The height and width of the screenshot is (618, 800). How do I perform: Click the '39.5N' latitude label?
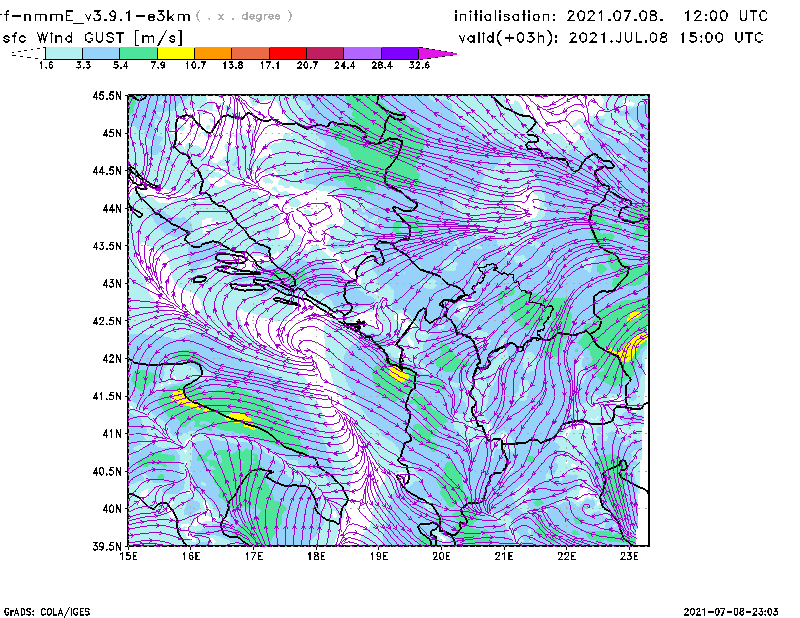click(x=107, y=547)
